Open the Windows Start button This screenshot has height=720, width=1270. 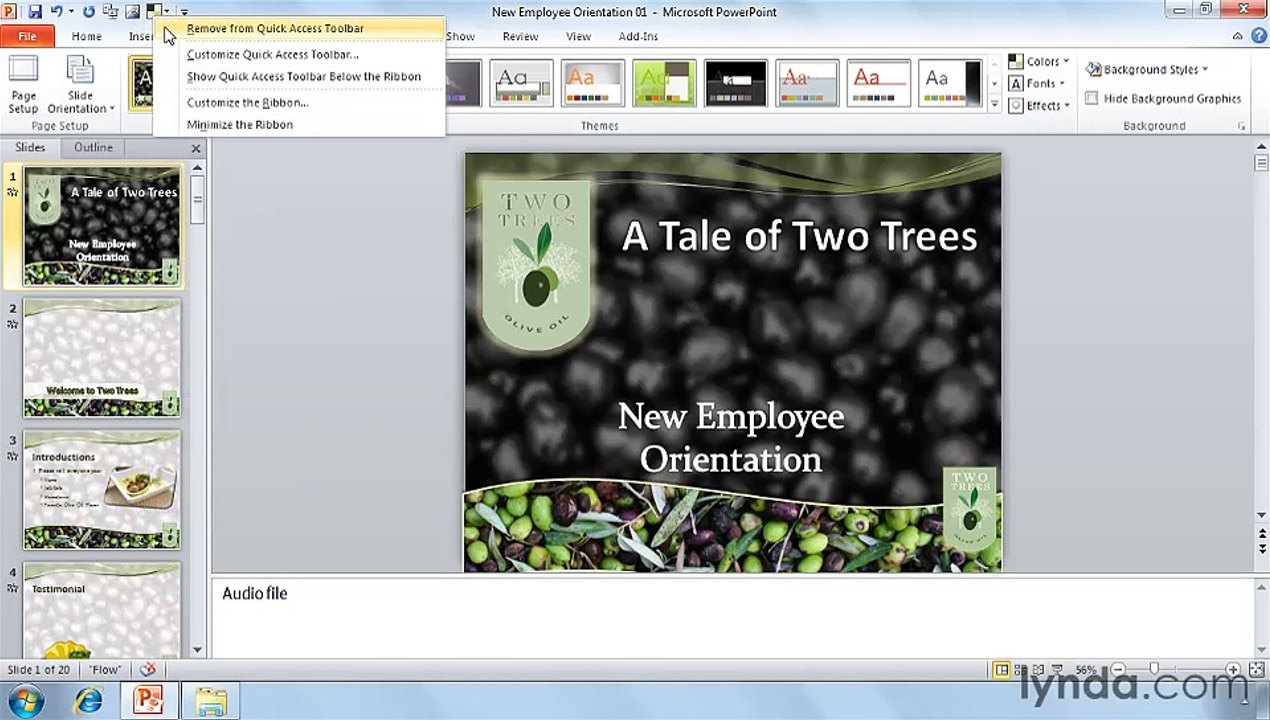tap(24, 701)
